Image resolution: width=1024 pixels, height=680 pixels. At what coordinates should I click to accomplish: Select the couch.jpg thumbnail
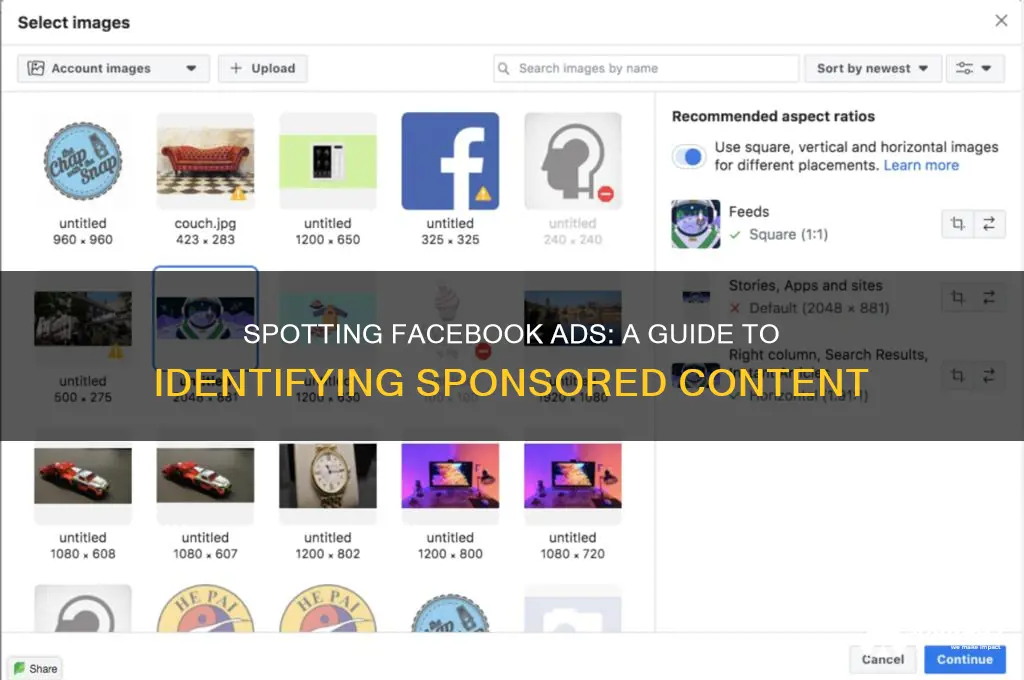(205, 161)
